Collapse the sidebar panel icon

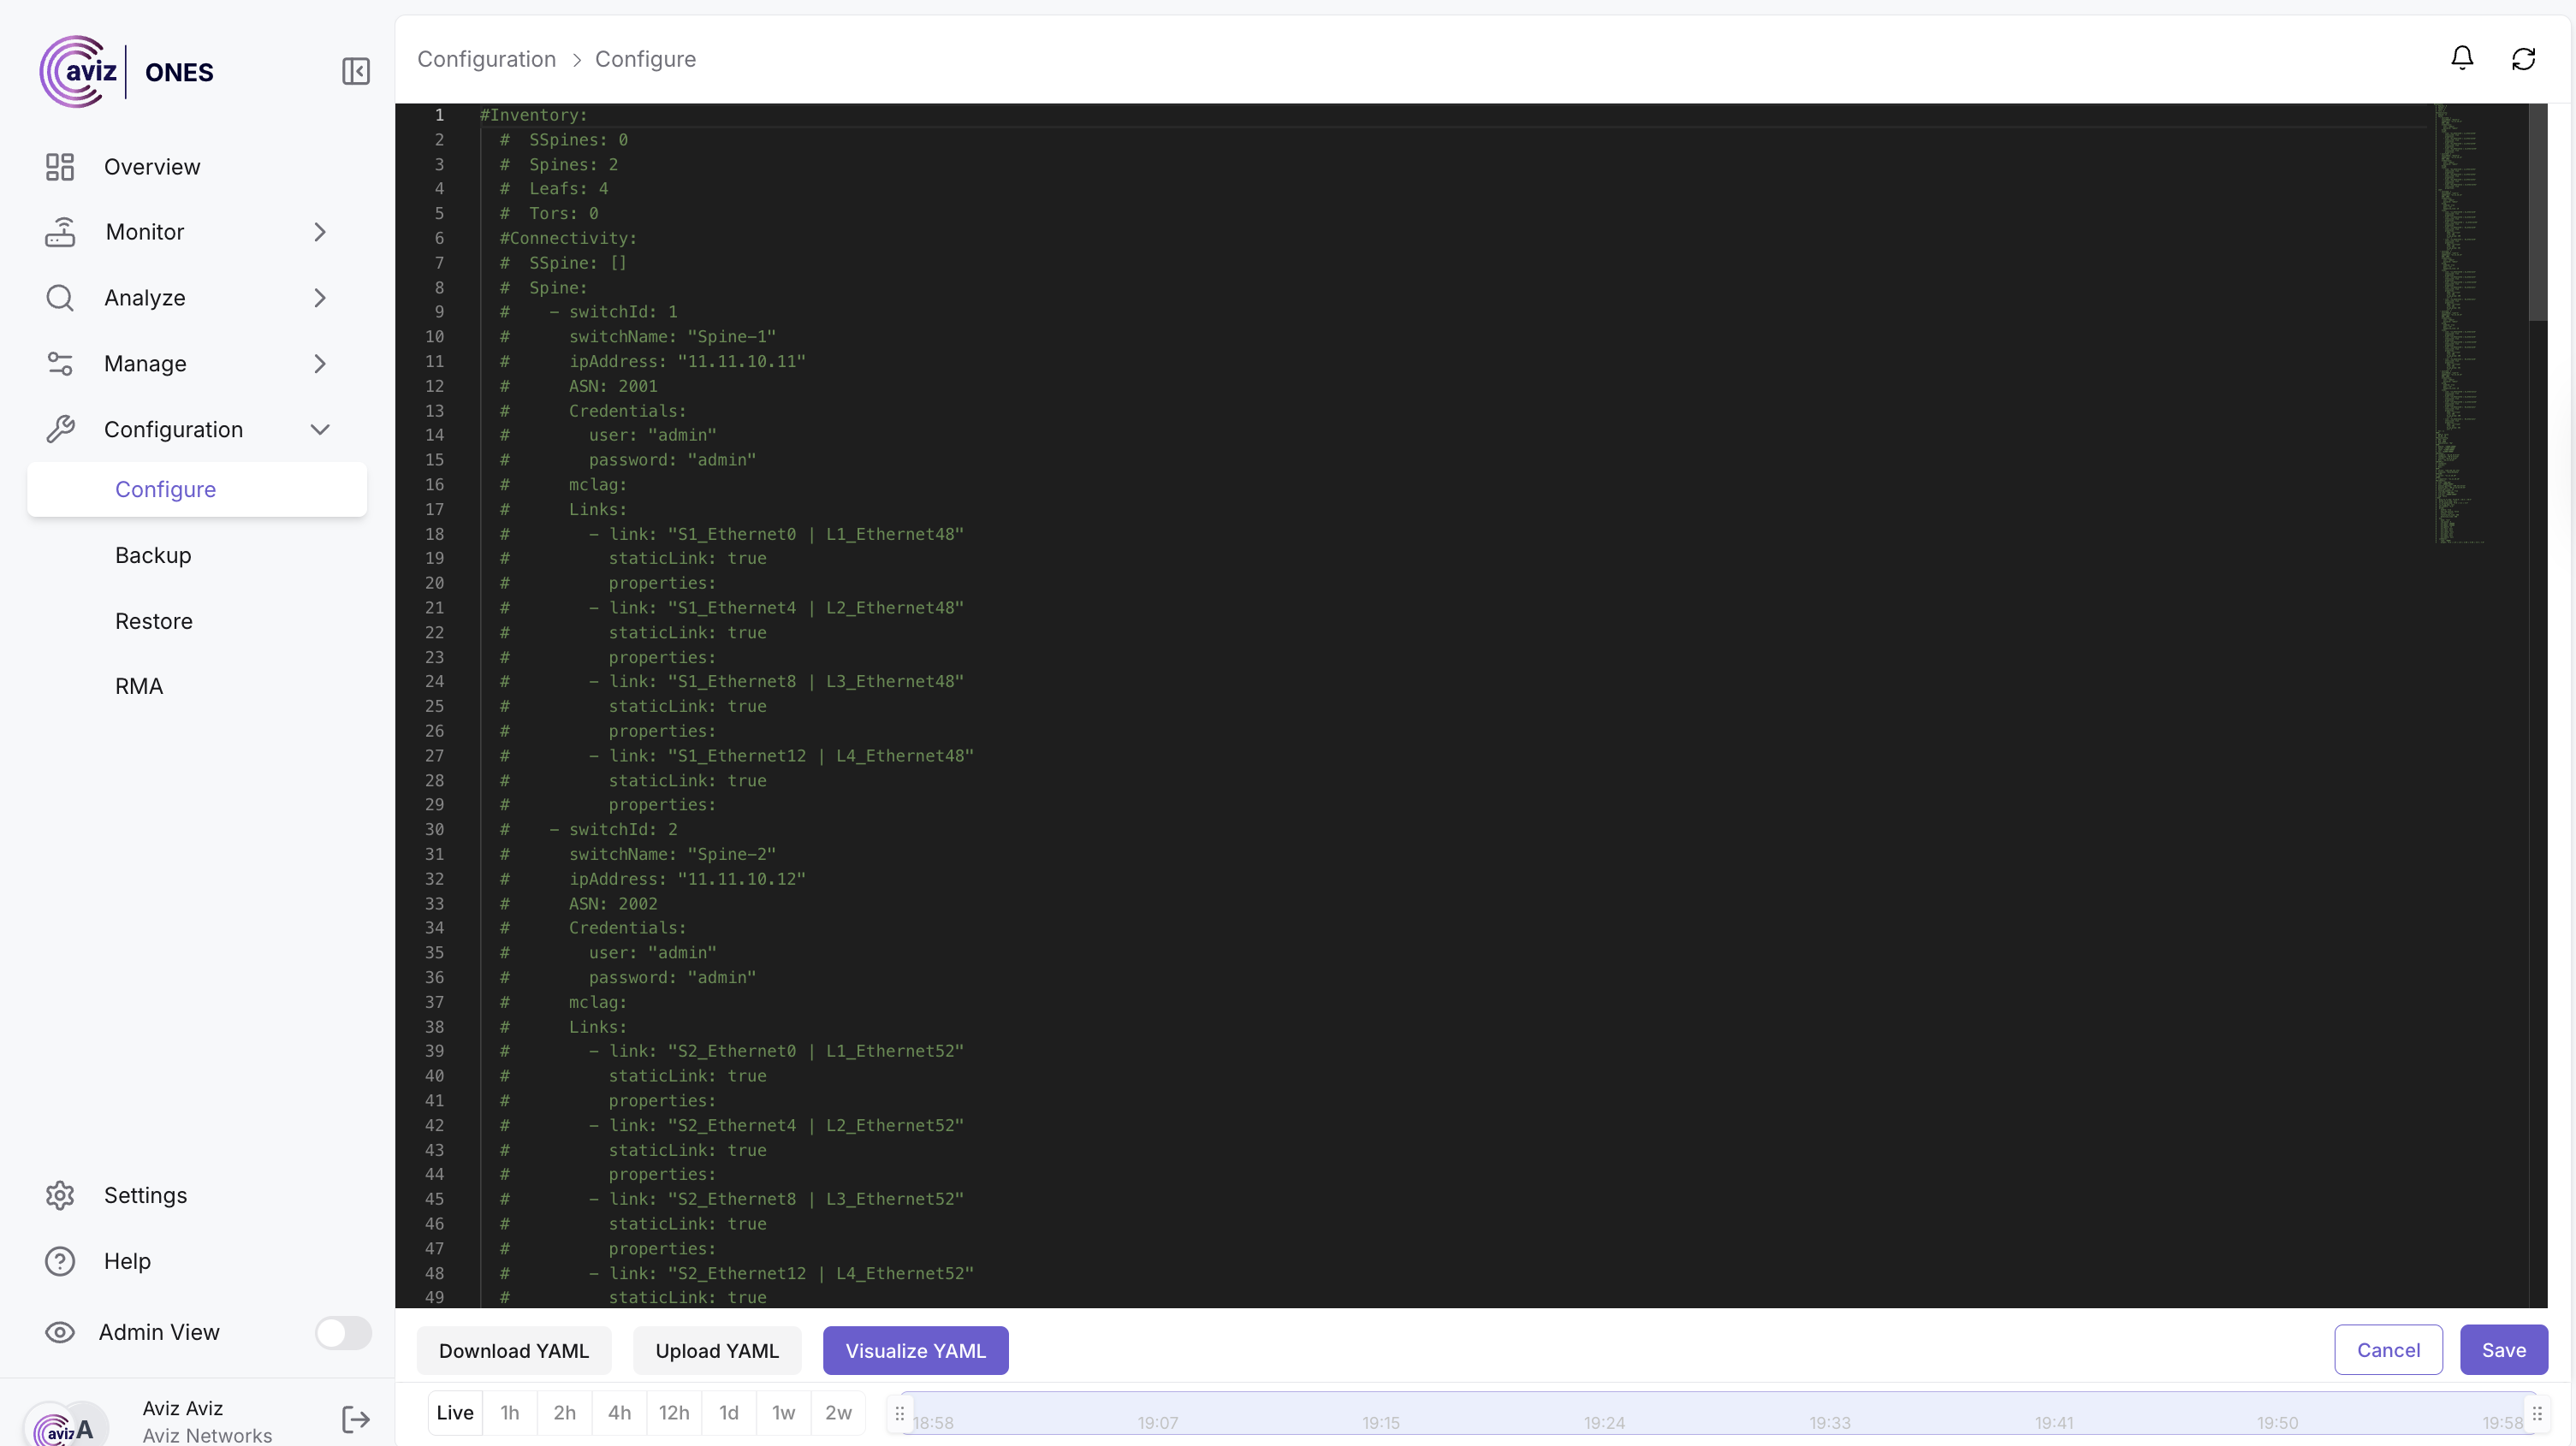point(356,71)
